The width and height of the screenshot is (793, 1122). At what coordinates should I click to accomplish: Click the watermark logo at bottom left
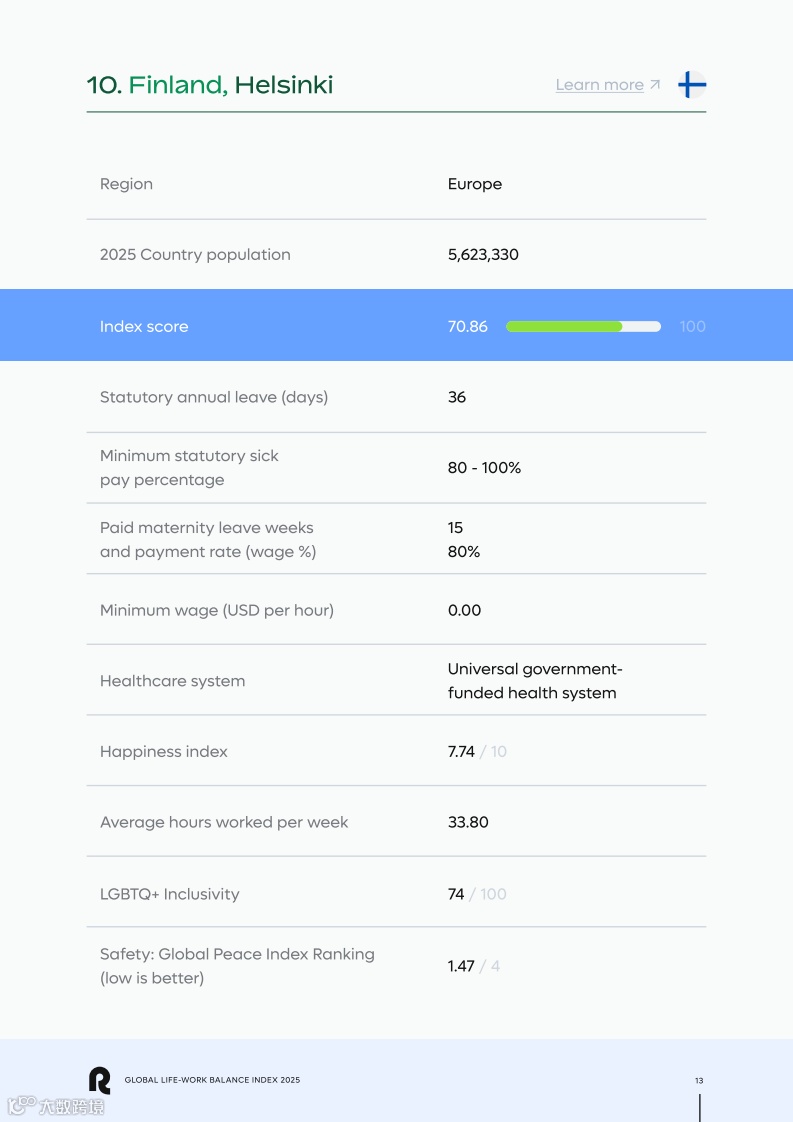pyautogui.click(x=56, y=1106)
